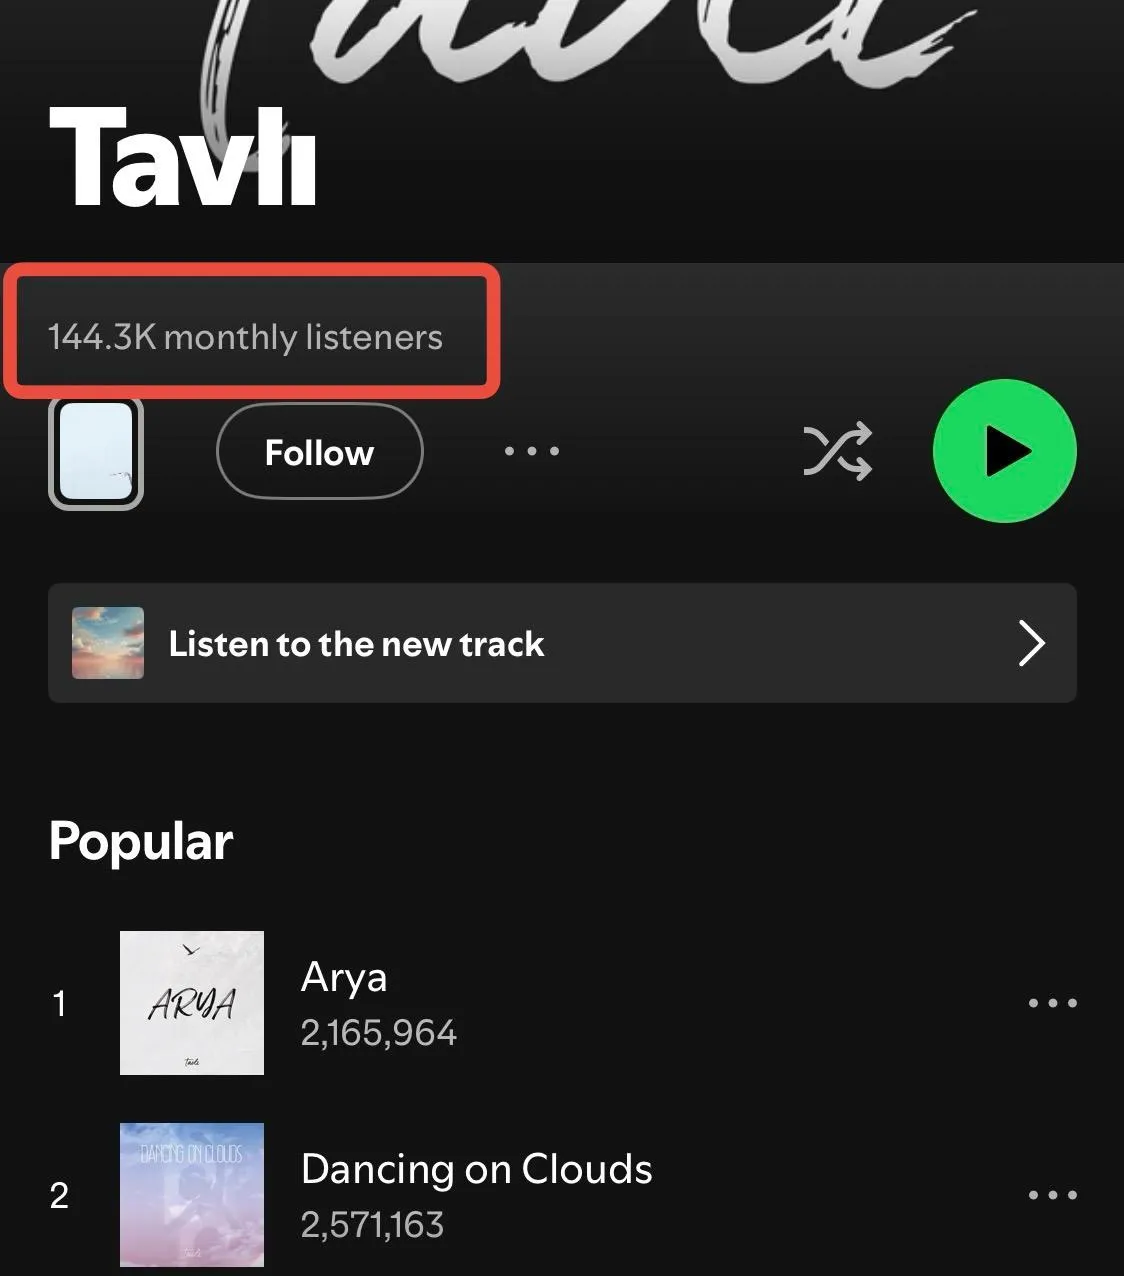Click the Tavlı artist name heading
This screenshot has height=1276, width=1124.
tap(183, 157)
